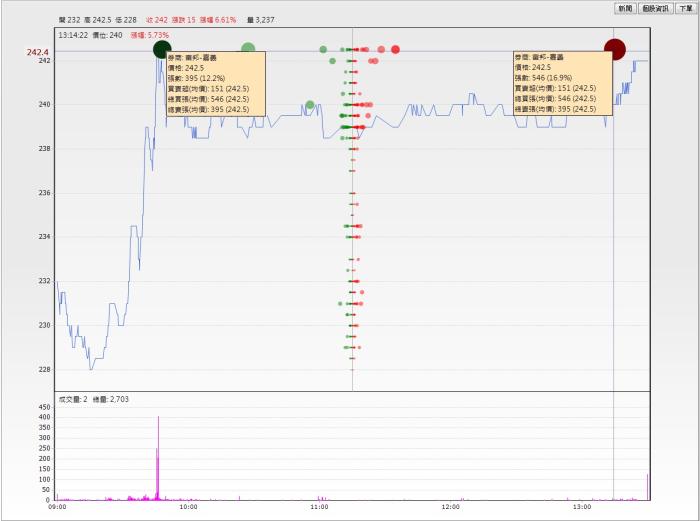The width and height of the screenshot is (700, 521).
Task: Click the 234 price axis label
Action: (44, 237)
